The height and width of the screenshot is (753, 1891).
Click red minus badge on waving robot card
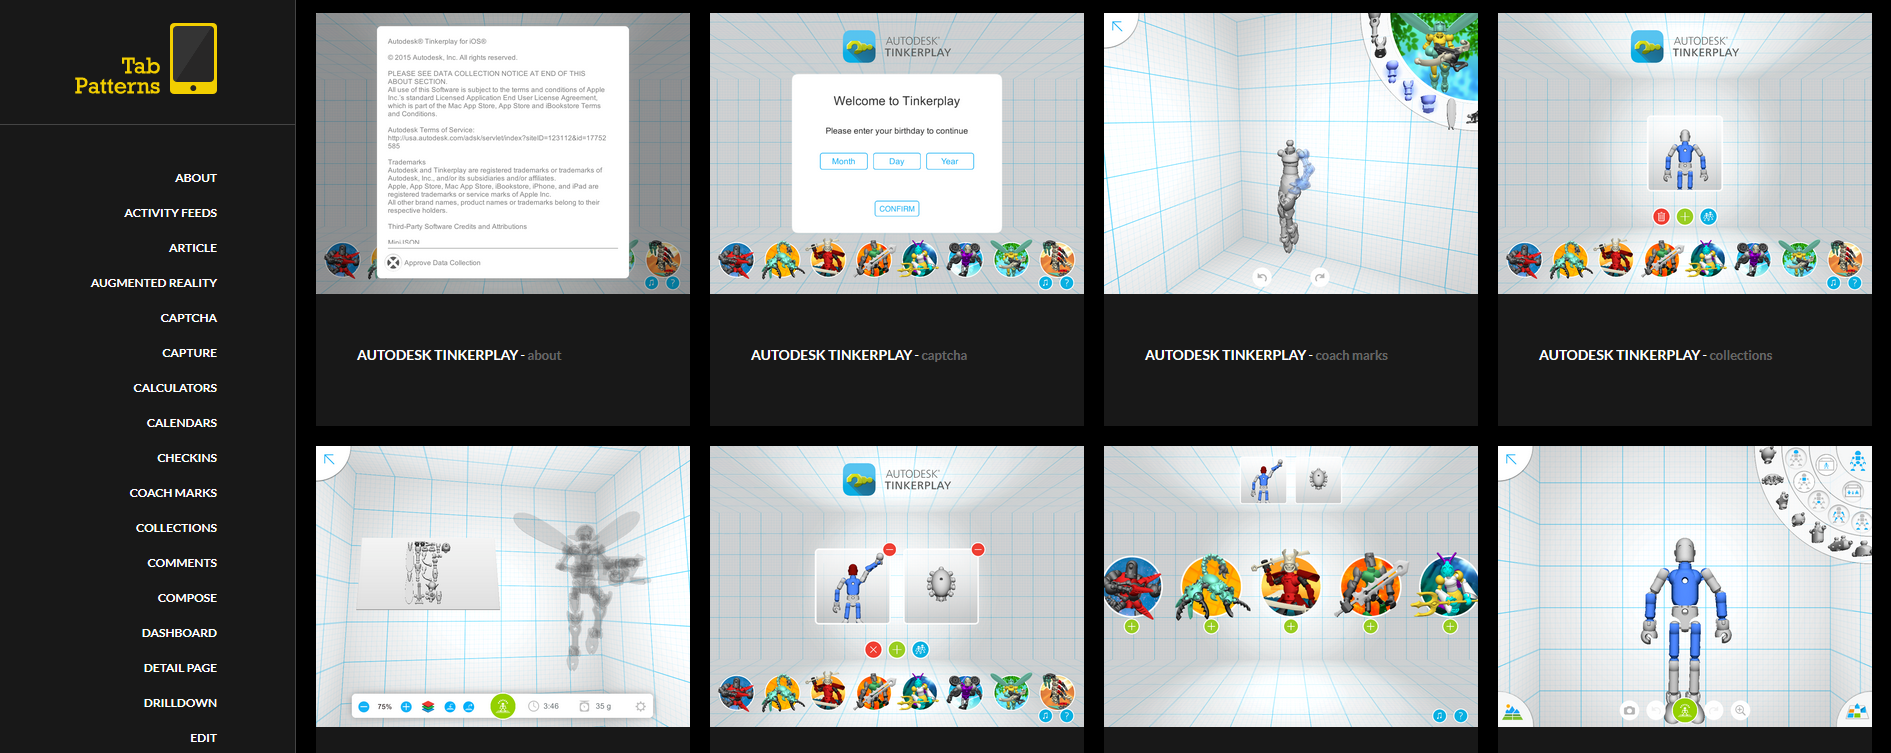pos(889,549)
